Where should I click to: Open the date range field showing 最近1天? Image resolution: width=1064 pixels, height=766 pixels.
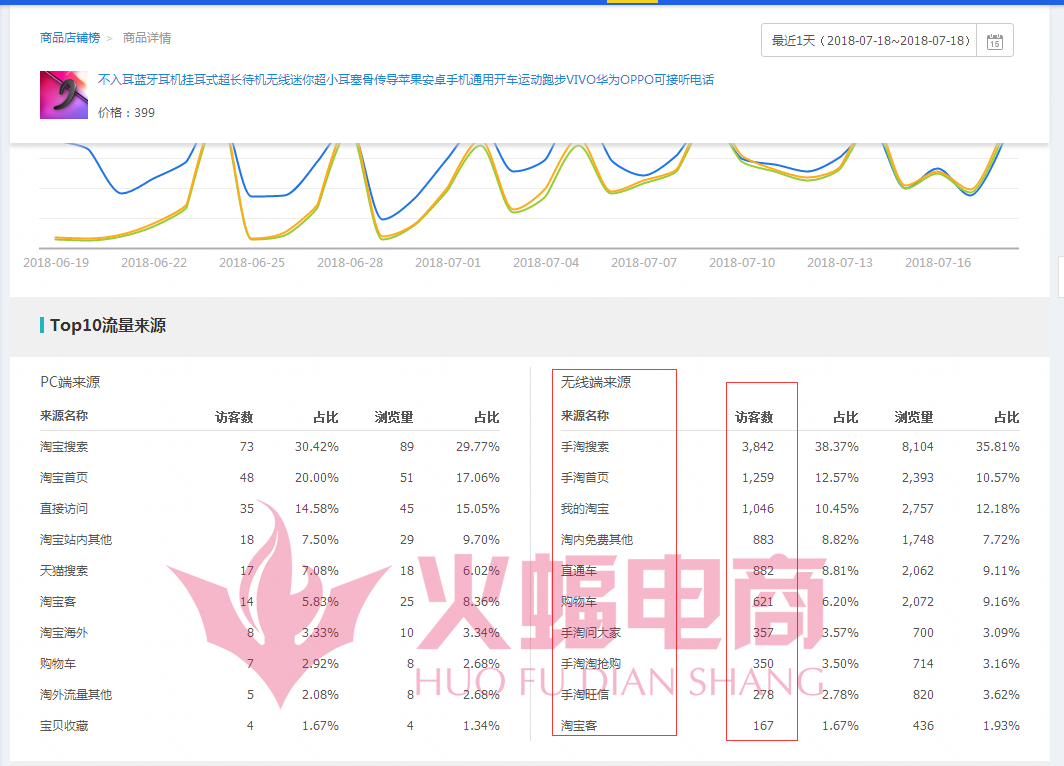(870, 41)
